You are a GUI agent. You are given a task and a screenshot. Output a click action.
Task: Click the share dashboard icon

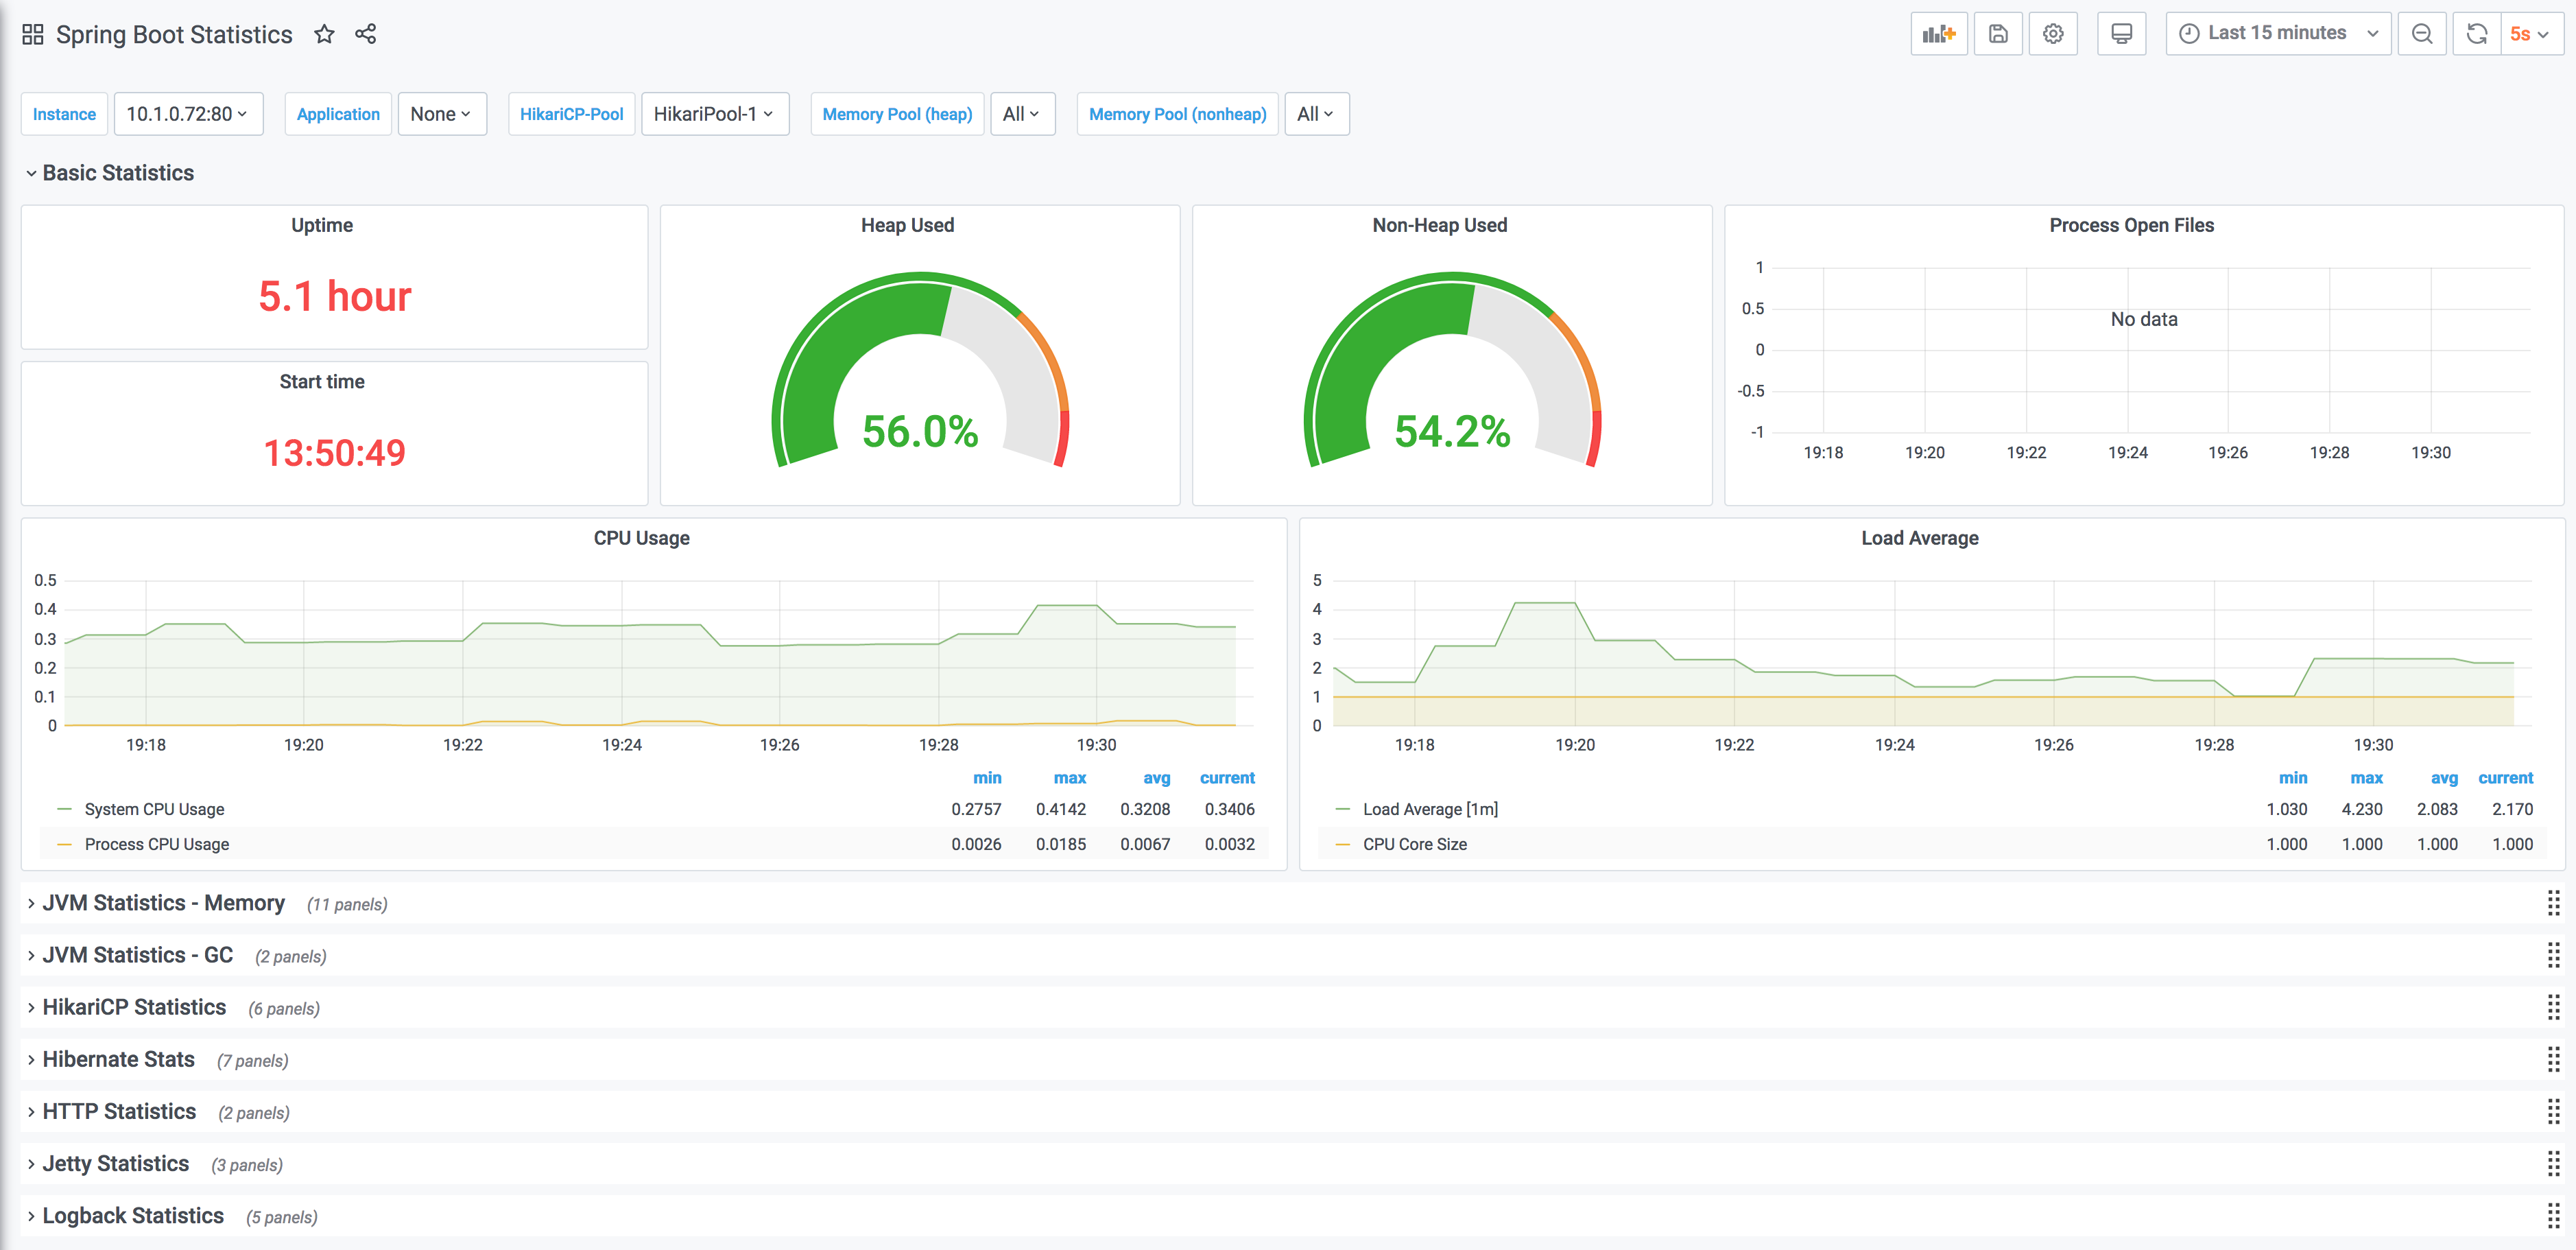pos(366,35)
